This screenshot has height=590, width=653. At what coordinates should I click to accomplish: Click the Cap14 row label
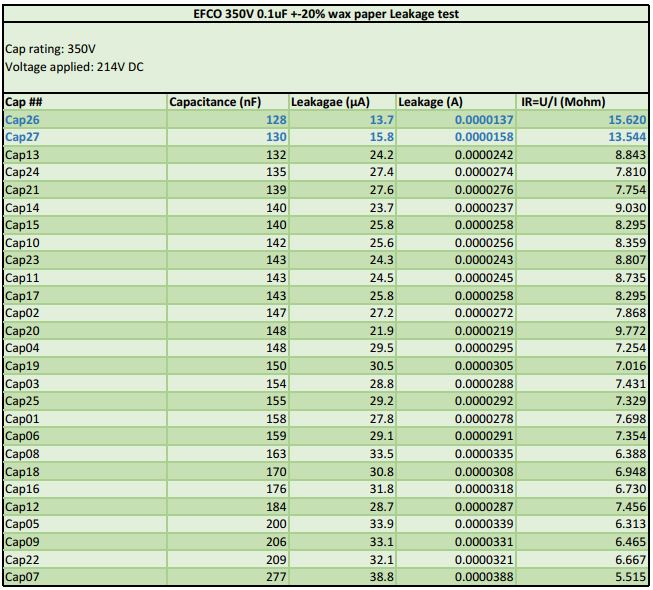tap(22, 208)
